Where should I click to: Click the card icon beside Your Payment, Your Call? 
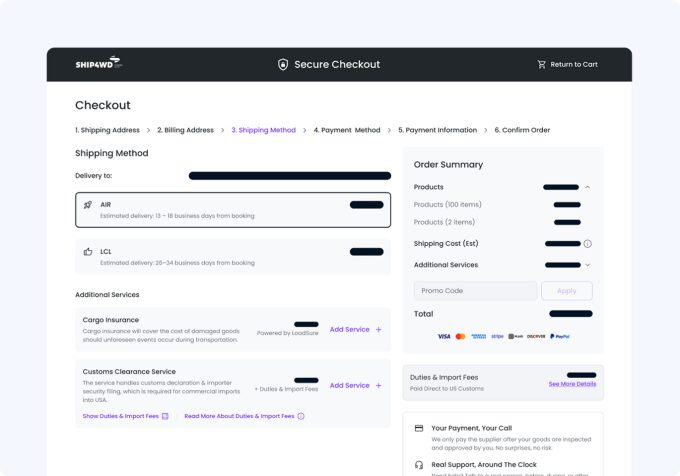pyautogui.click(x=419, y=428)
